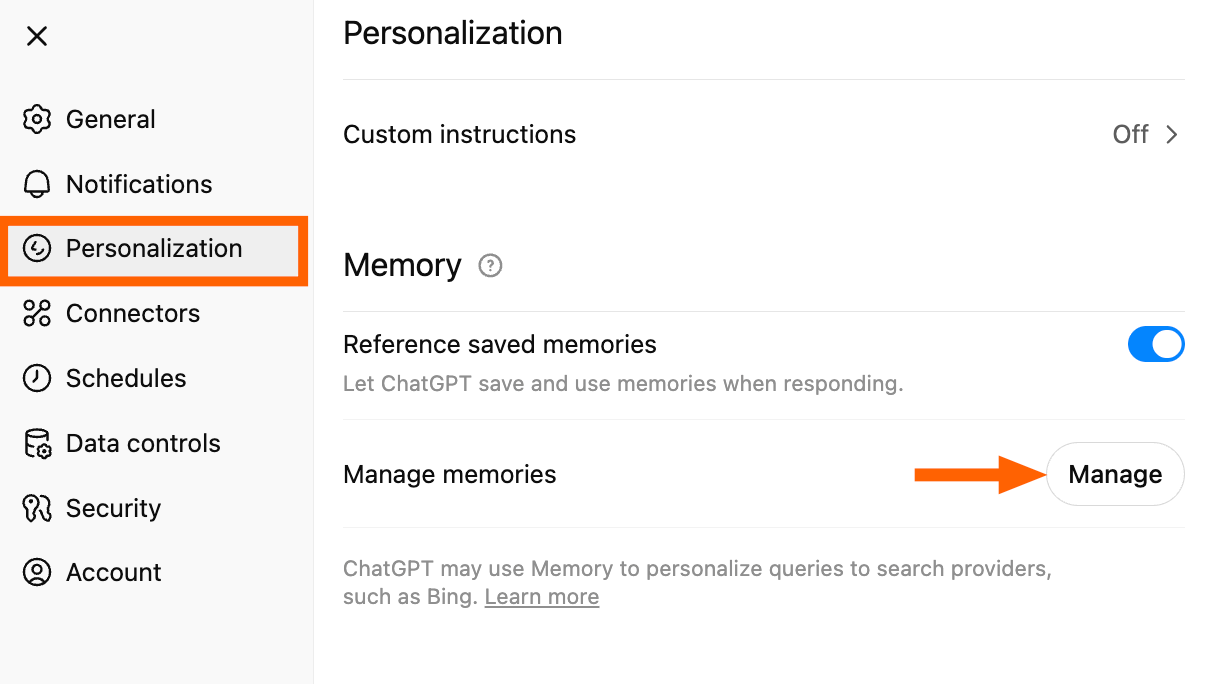
Task: Open the Data controls settings label
Action: pyautogui.click(x=143, y=443)
